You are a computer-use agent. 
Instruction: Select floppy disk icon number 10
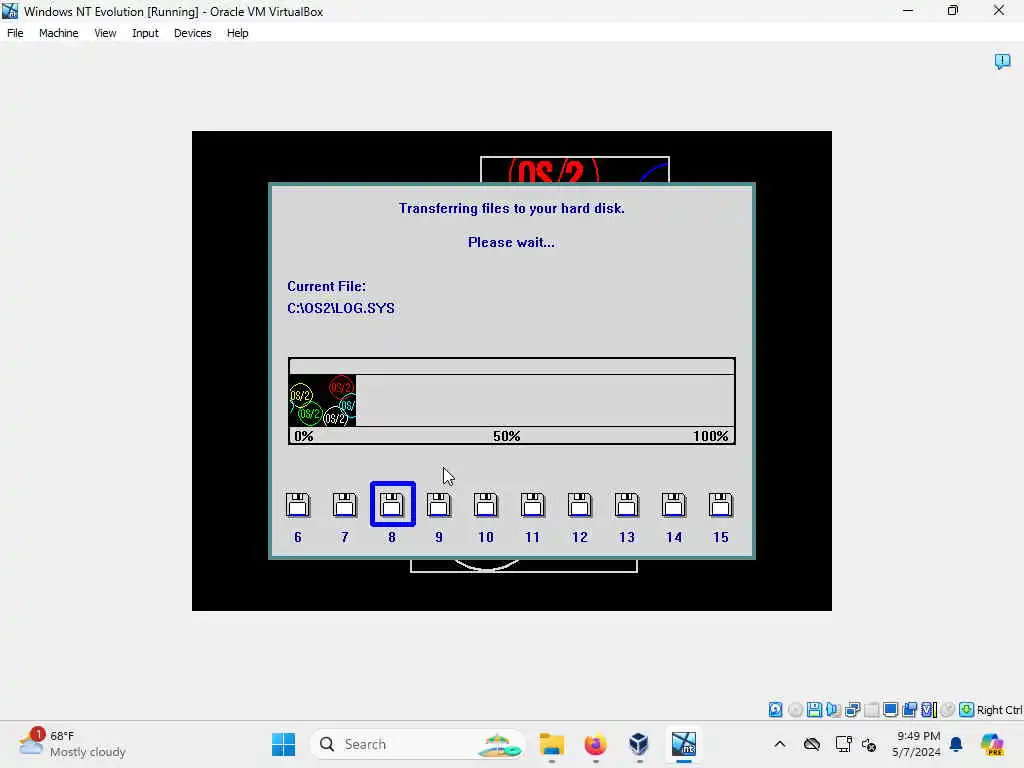point(486,505)
